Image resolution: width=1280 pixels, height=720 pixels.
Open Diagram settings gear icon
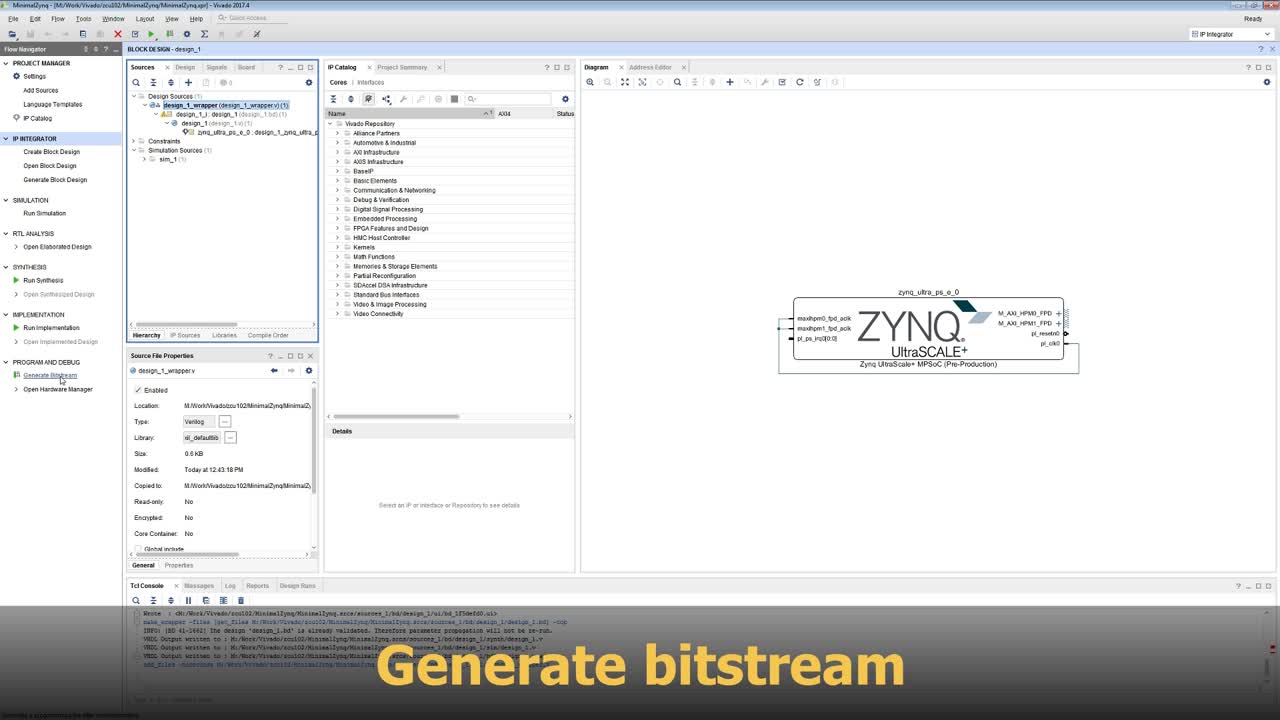coord(1267,82)
